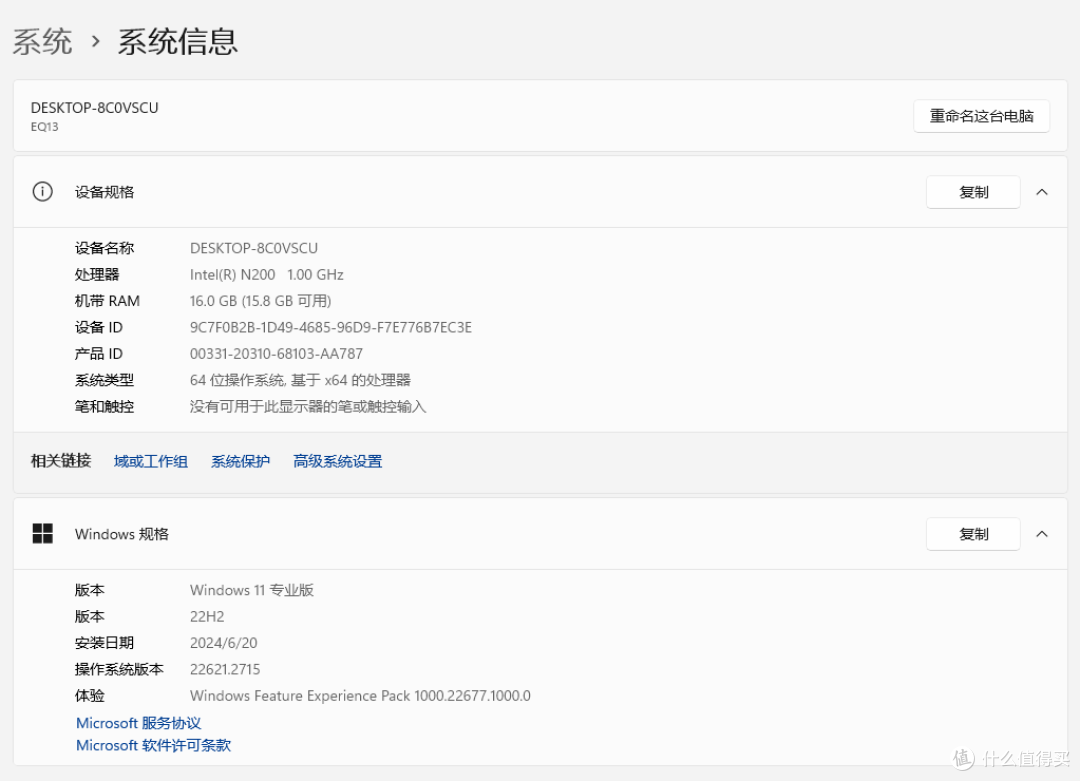Screen dimensions: 1080x781
Task: Open 系统保护 link
Action: [x=240, y=461]
